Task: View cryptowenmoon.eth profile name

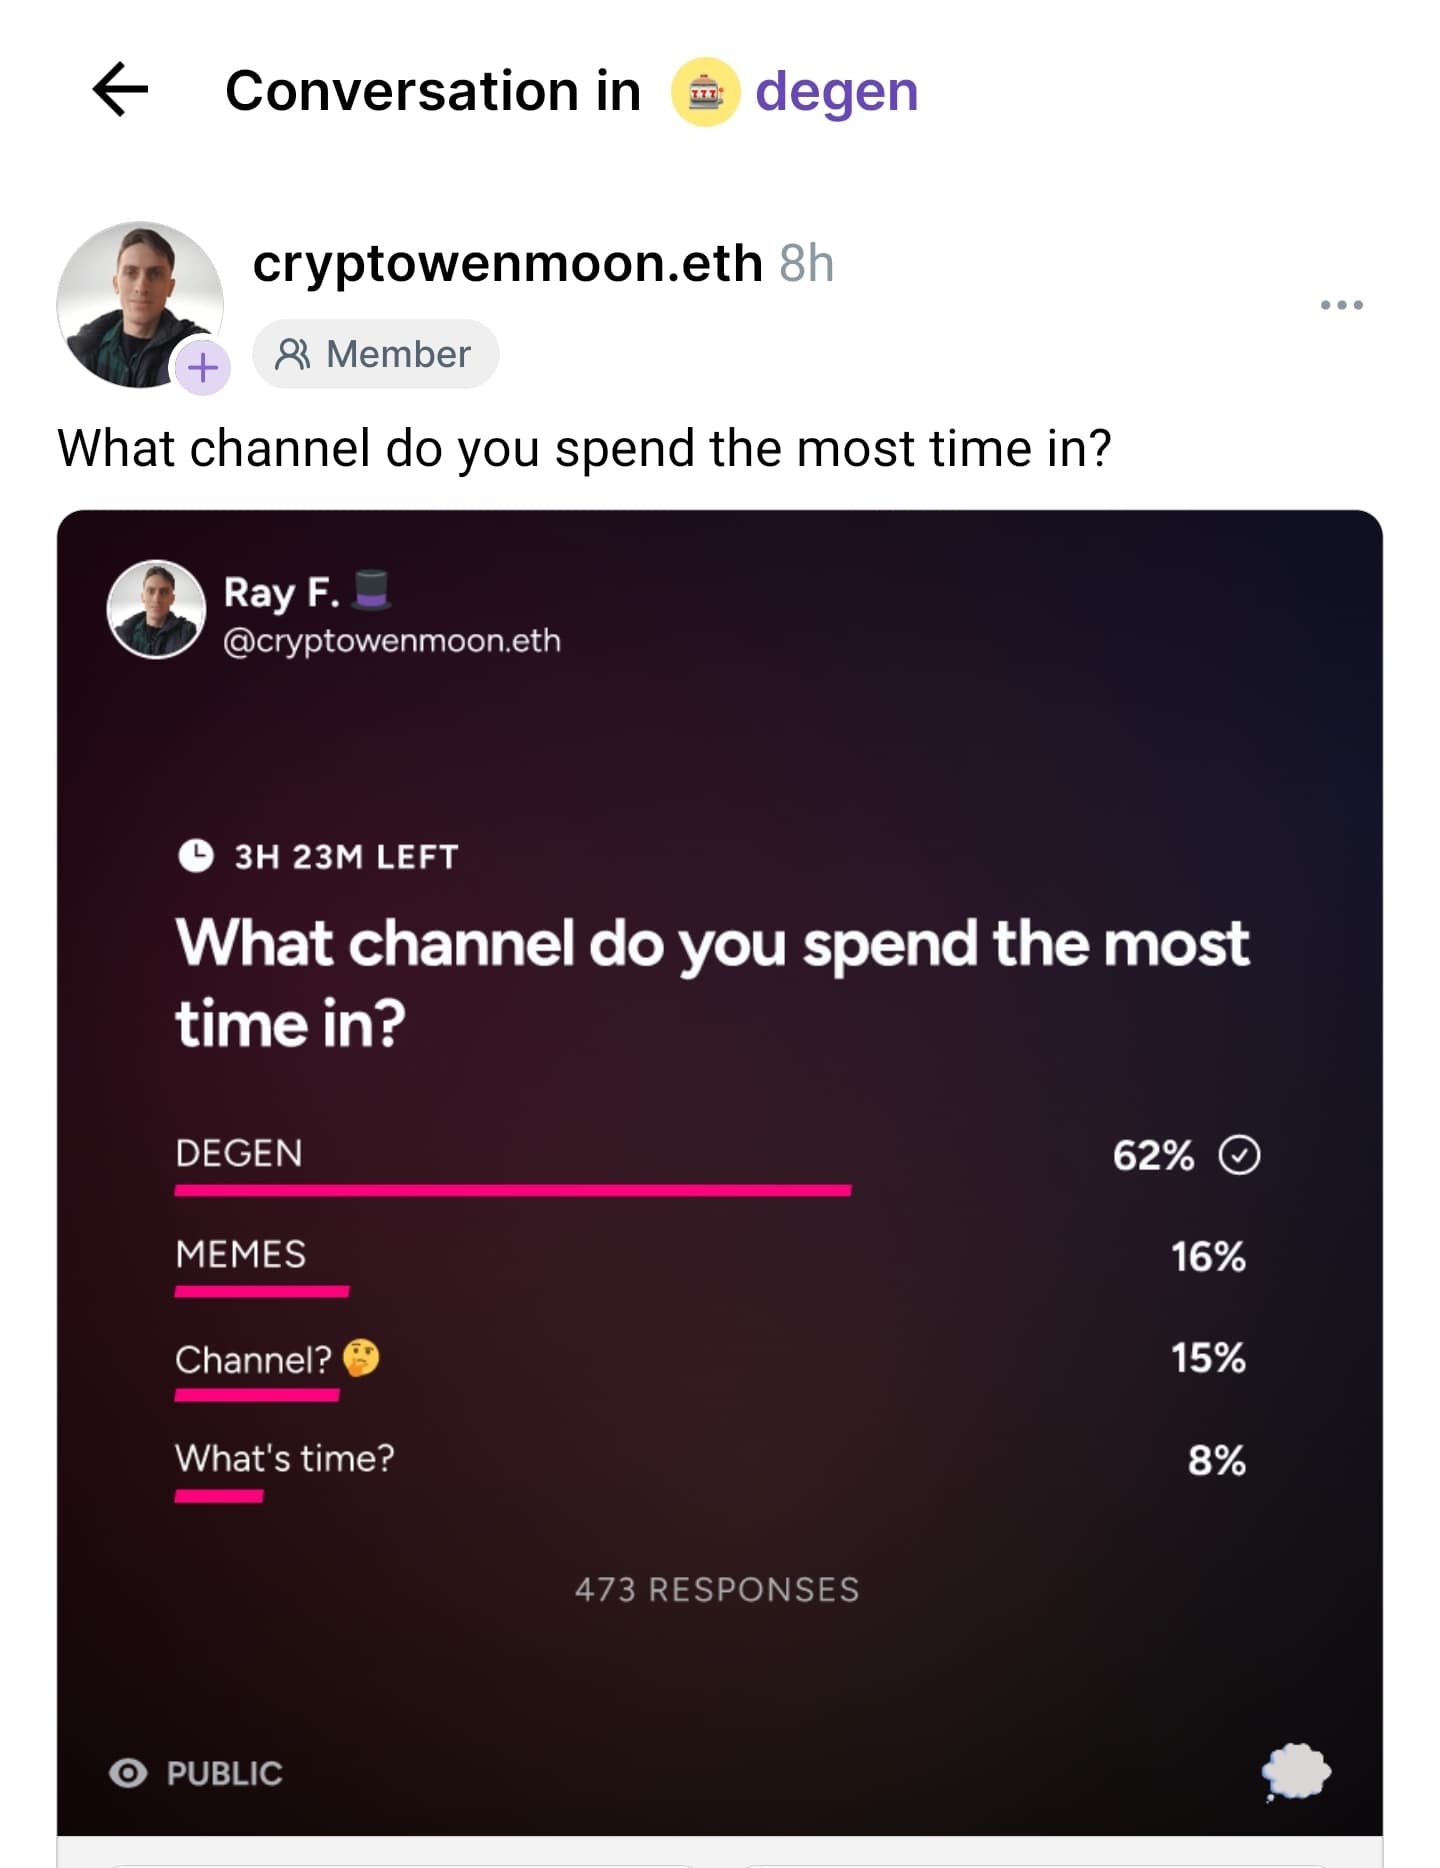Action: 508,264
